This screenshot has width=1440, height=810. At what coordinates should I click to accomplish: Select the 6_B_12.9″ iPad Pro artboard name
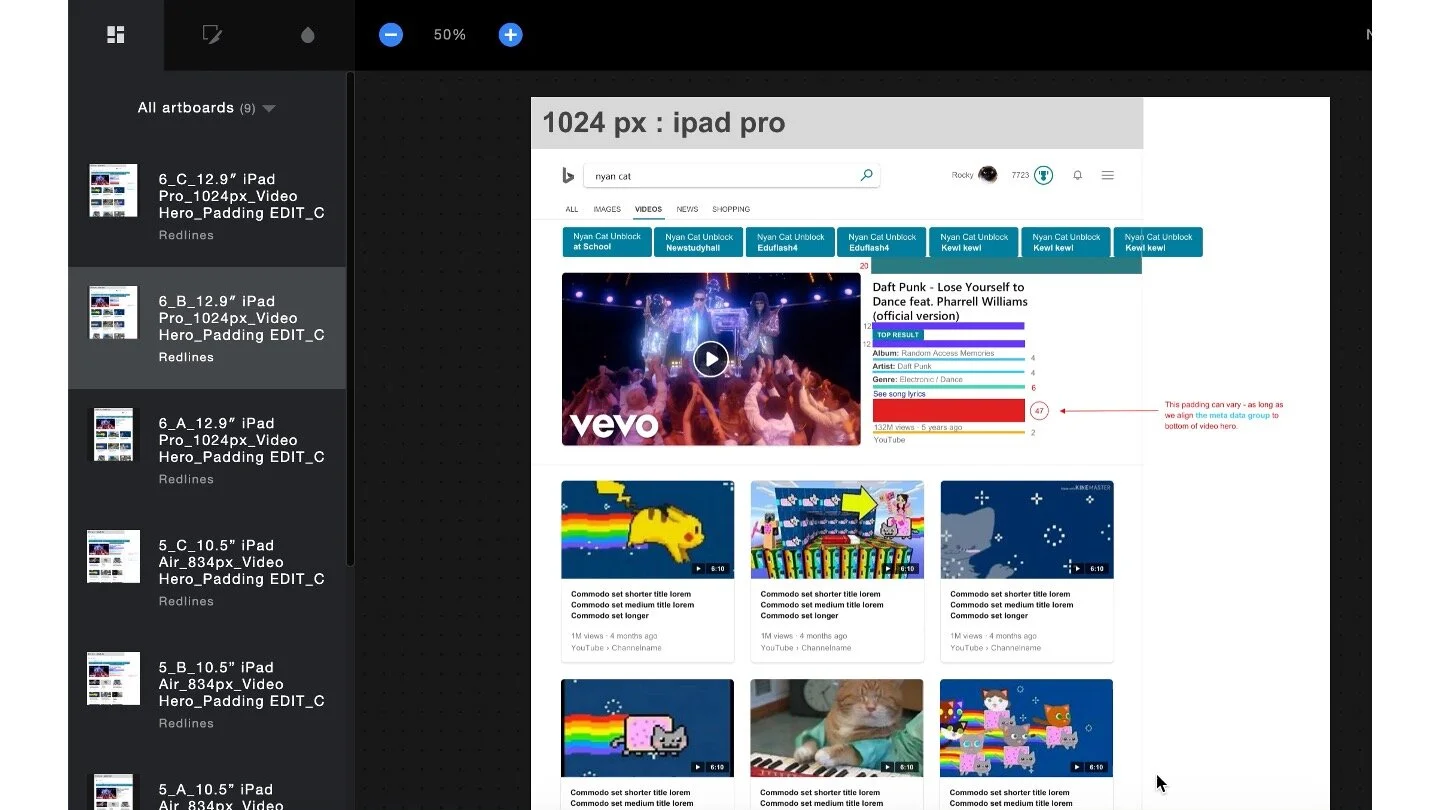coord(241,318)
